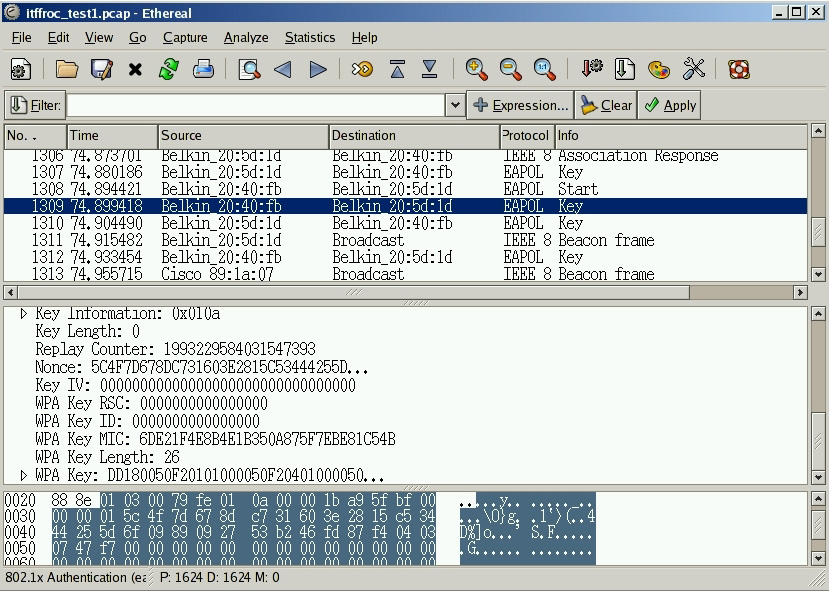This screenshot has width=829, height=591.
Task: Go to the first packet icon
Action: (397, 69)
